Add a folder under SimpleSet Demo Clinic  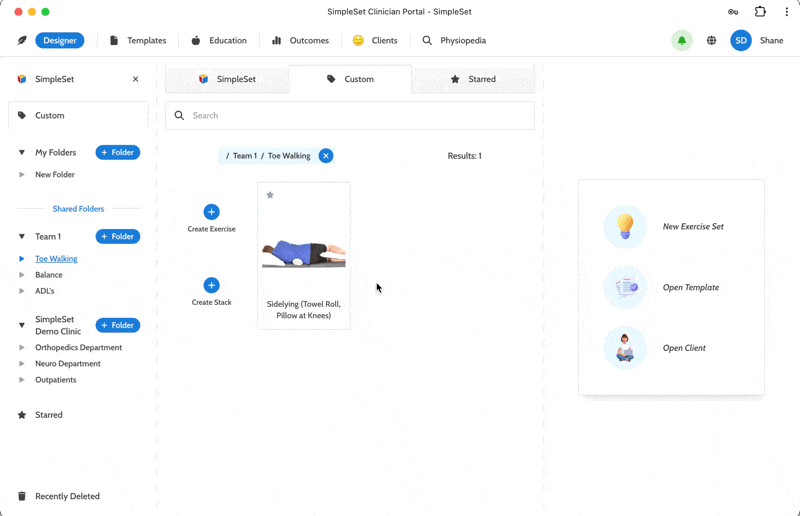pos(118,325)
